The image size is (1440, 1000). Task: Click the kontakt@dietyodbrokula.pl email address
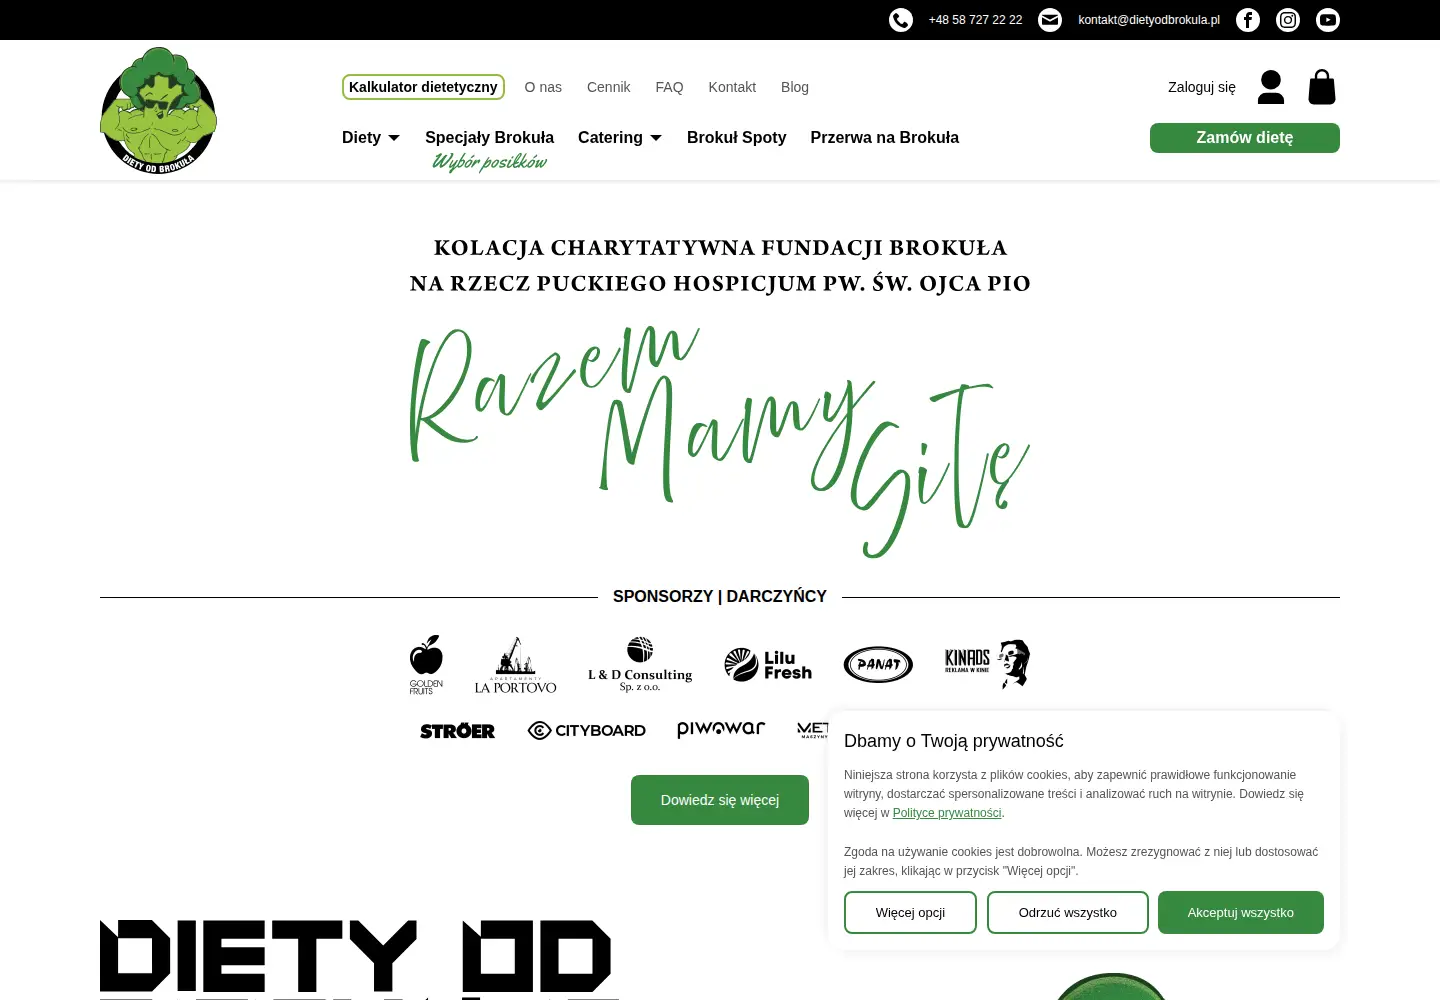click(1149, 20)
